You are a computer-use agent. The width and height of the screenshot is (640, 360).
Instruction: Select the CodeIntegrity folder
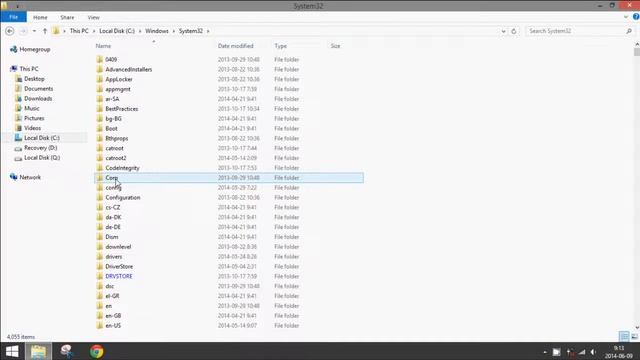(122, 168)
